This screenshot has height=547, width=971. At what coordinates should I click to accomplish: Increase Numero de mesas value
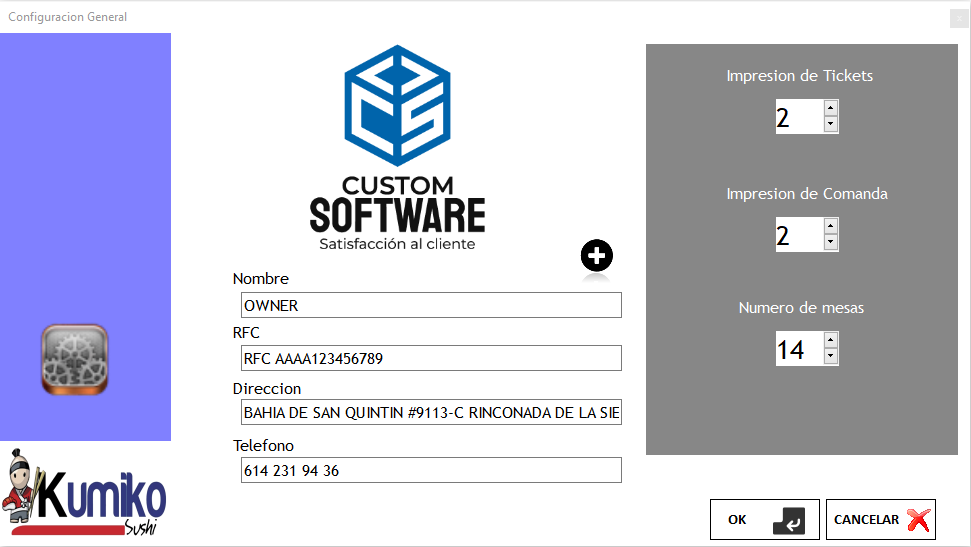830,340
